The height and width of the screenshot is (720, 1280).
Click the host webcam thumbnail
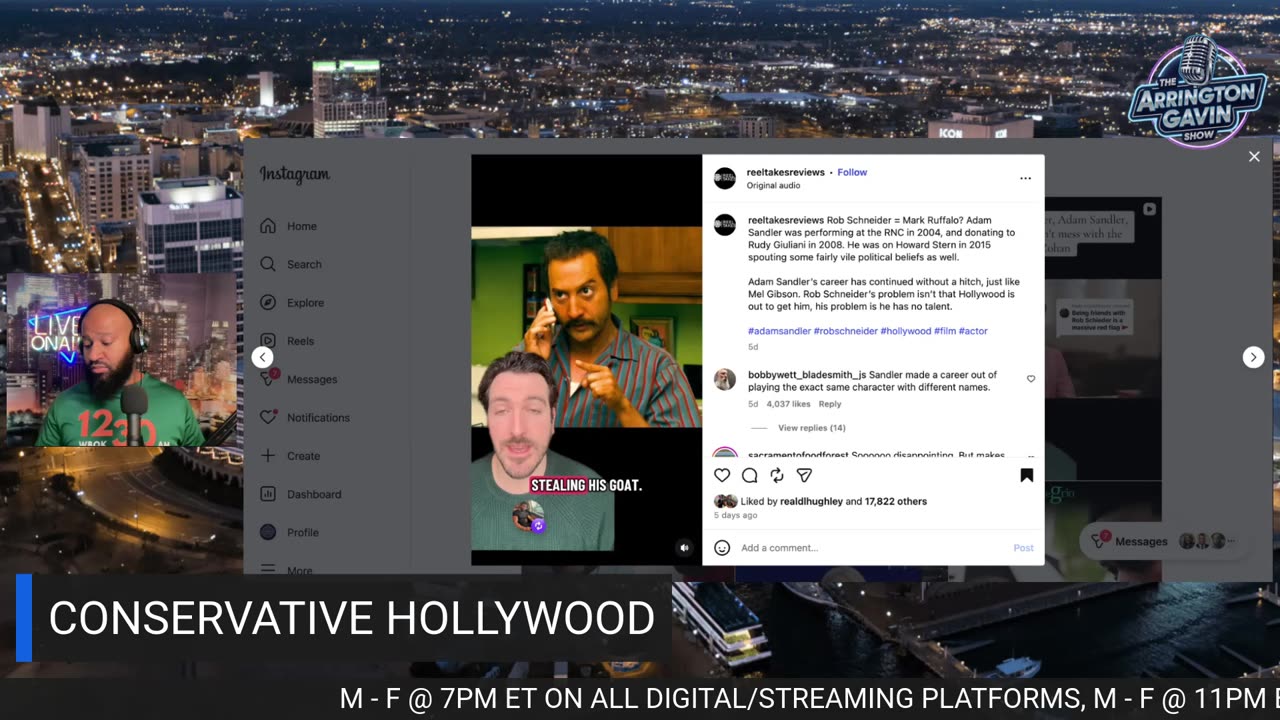click(122, 360)
